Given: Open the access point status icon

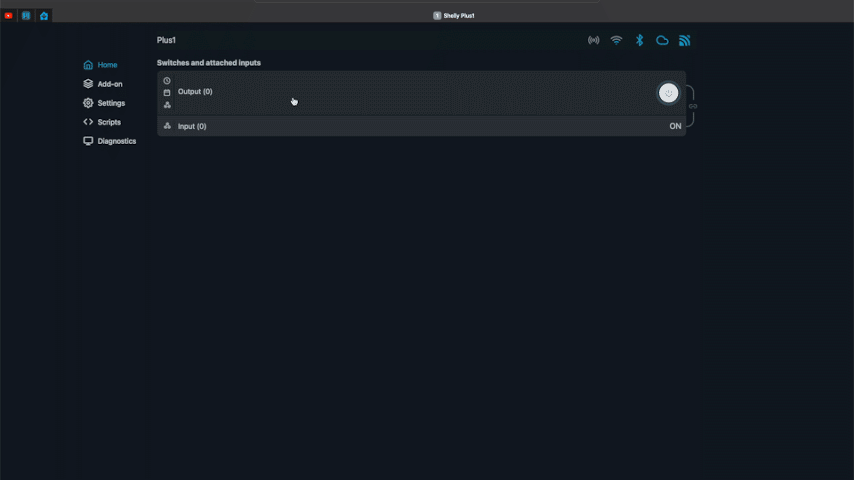Looking at the screenshot, I should click(594, 40).
